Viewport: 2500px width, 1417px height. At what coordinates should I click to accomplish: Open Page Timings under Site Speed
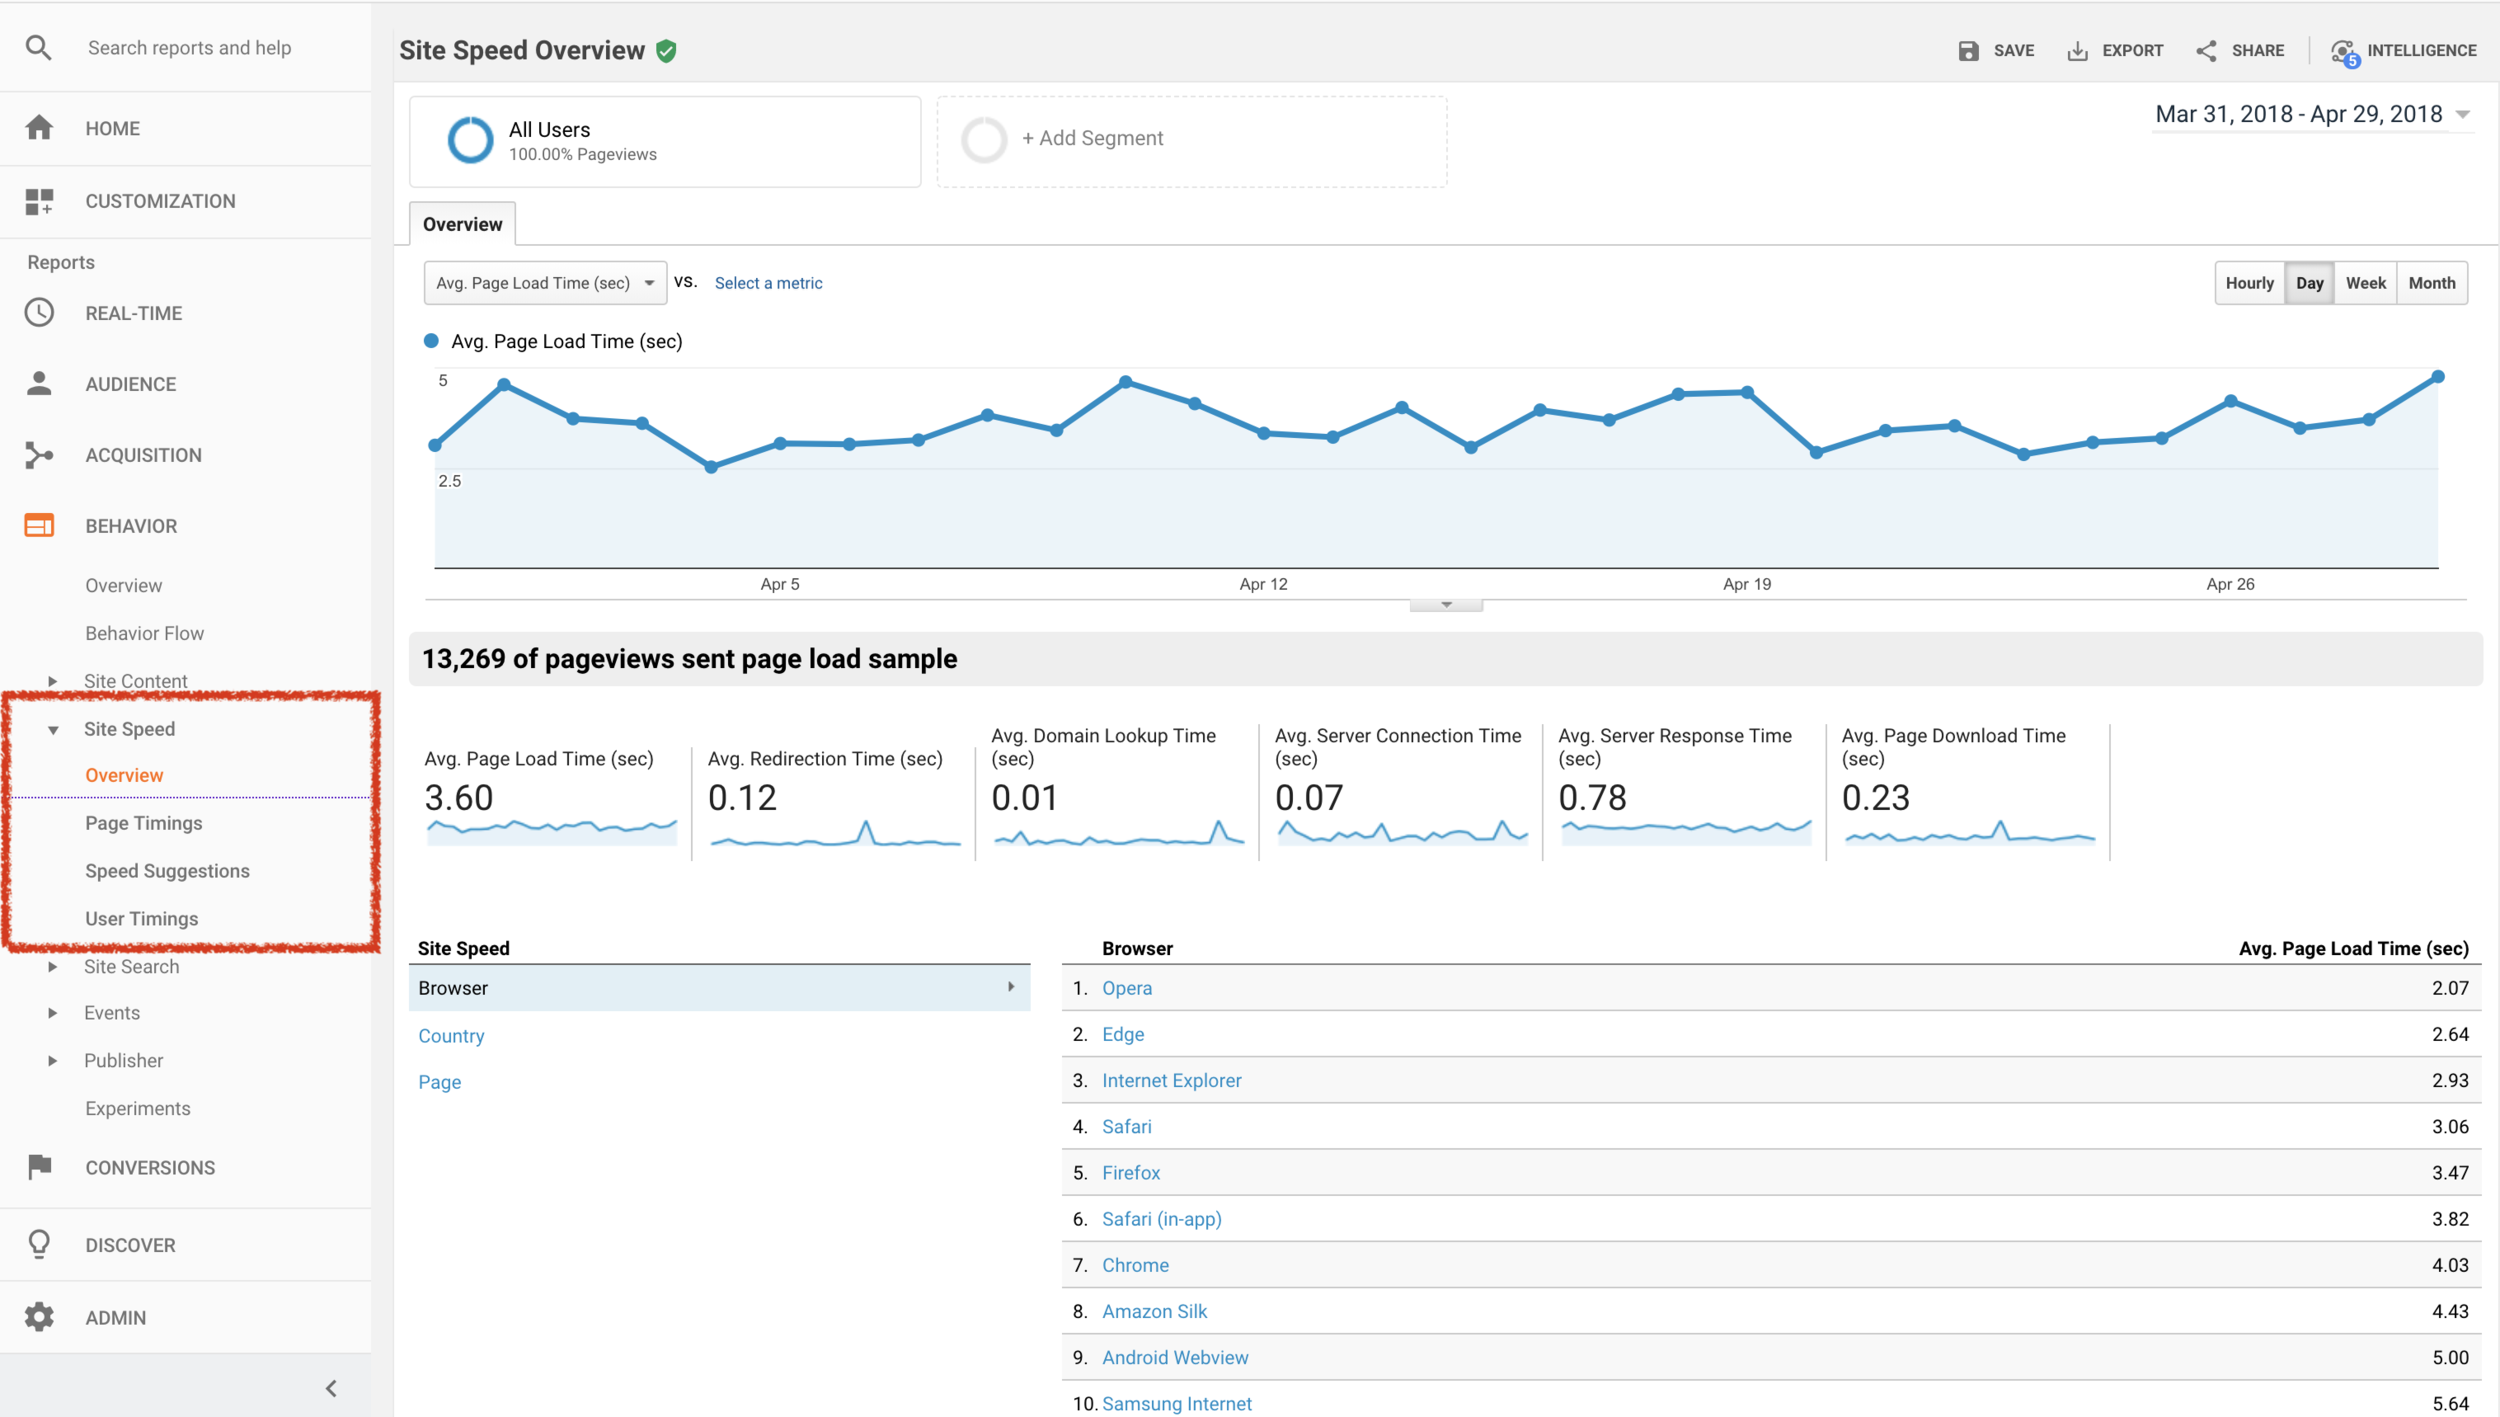(x=143, y=823)
